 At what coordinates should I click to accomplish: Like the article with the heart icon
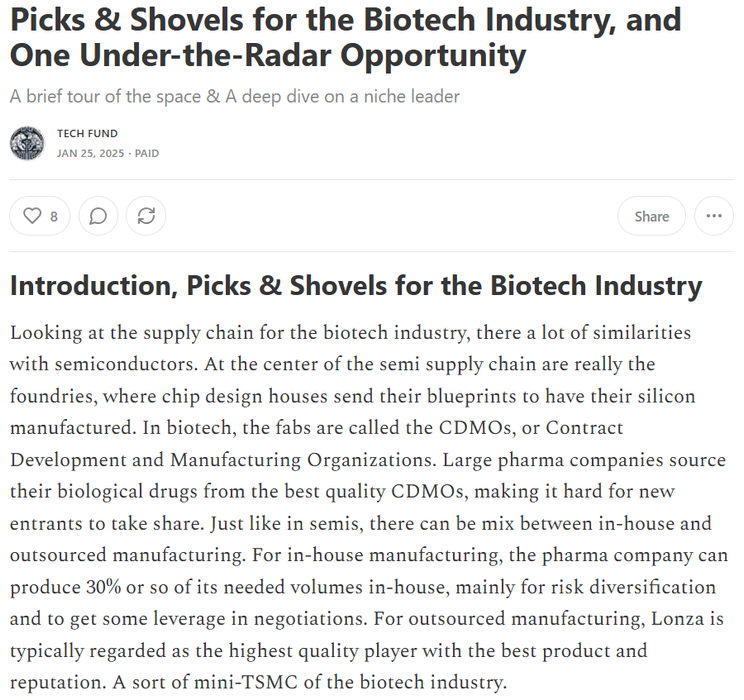pos(33,216)
